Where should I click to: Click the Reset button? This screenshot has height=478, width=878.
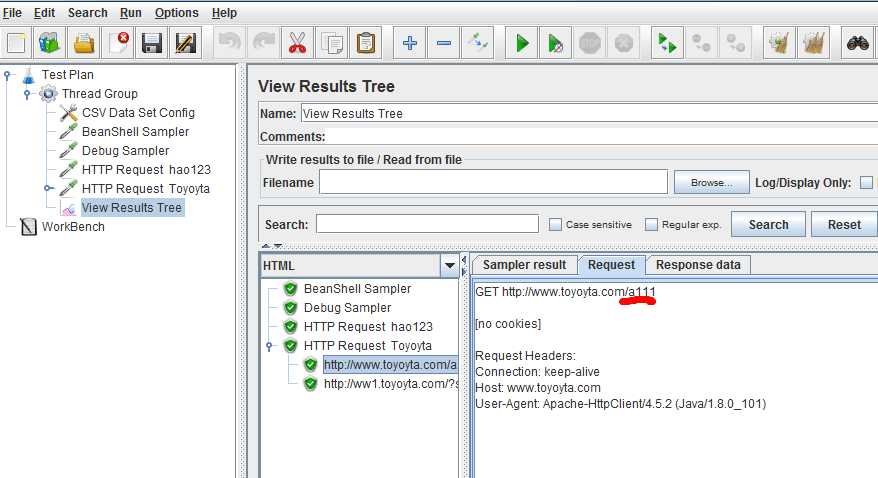pyautogui.click(x=844, y=224)
